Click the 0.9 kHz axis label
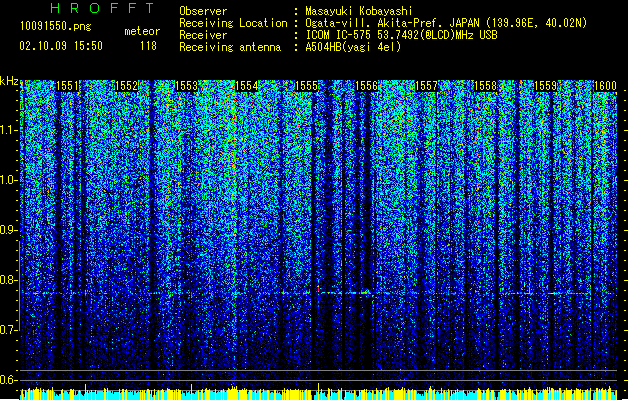This screenshot has height=400, width=629. tap(9, 230)
